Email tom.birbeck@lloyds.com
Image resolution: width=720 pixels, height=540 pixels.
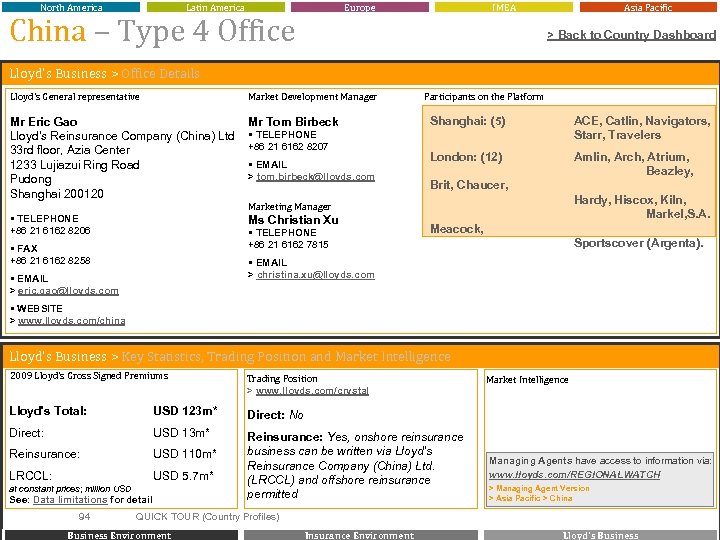(x=315, y=177)
